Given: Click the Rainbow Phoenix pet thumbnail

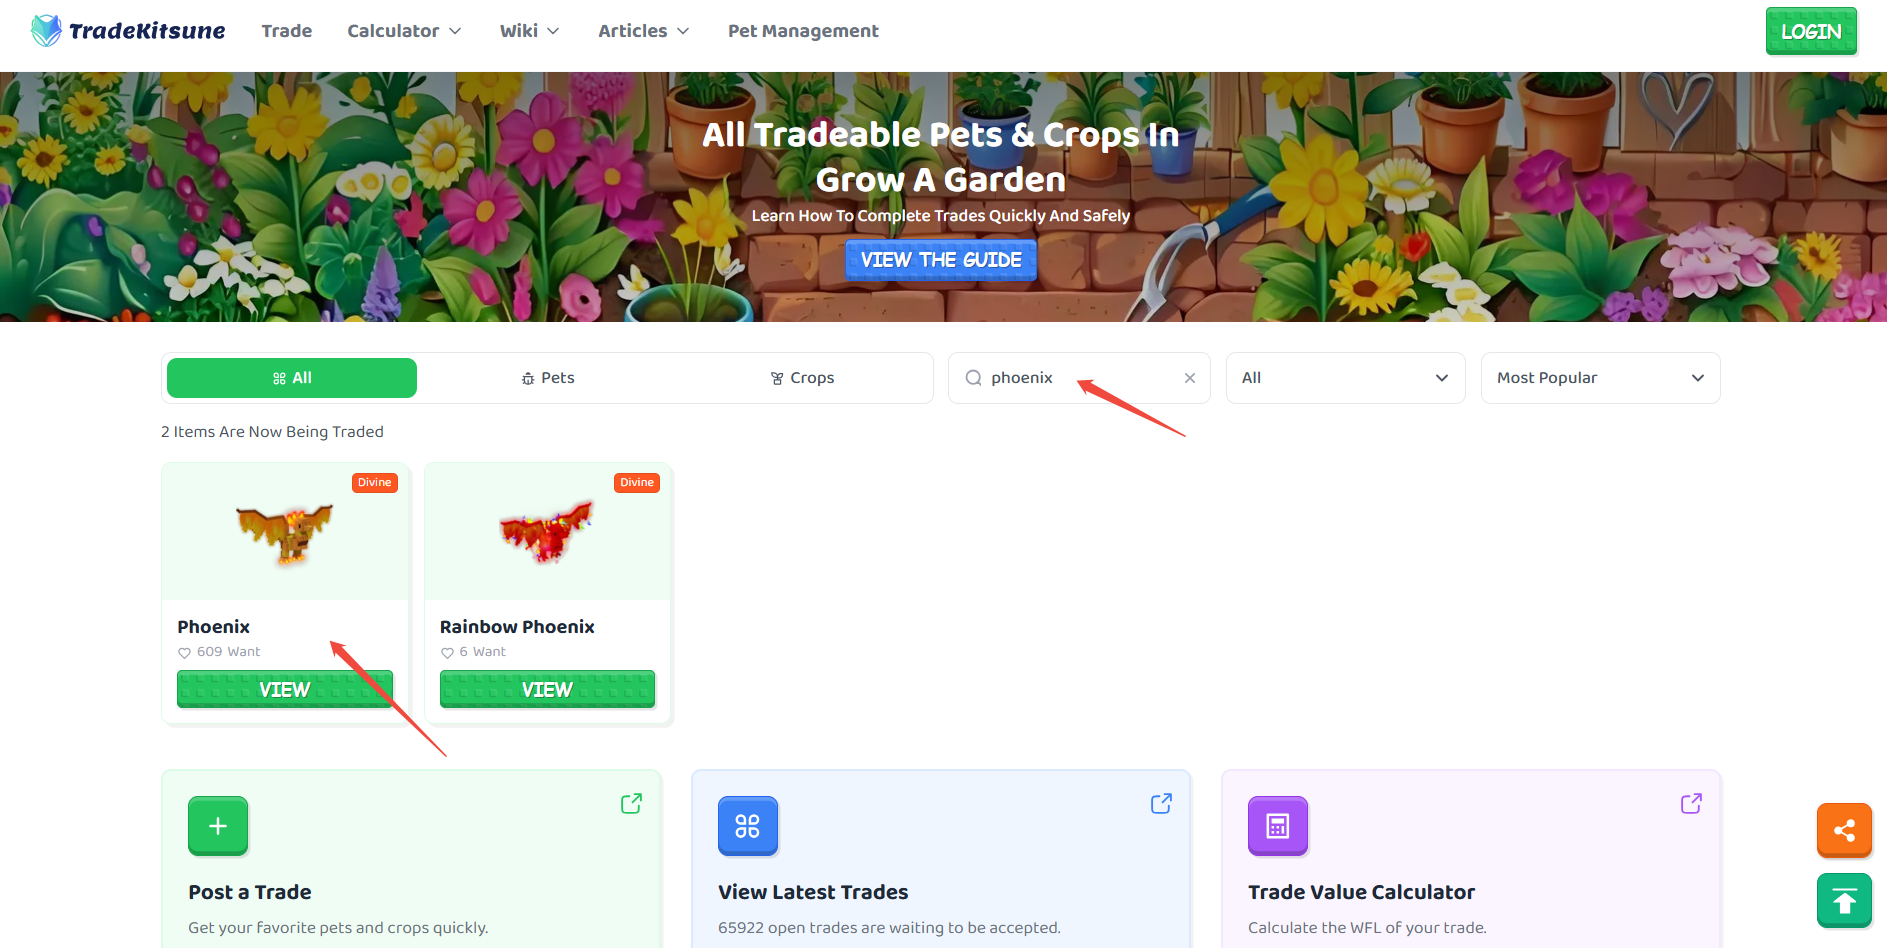Looking at the screenshot, I should click(547, 532).
